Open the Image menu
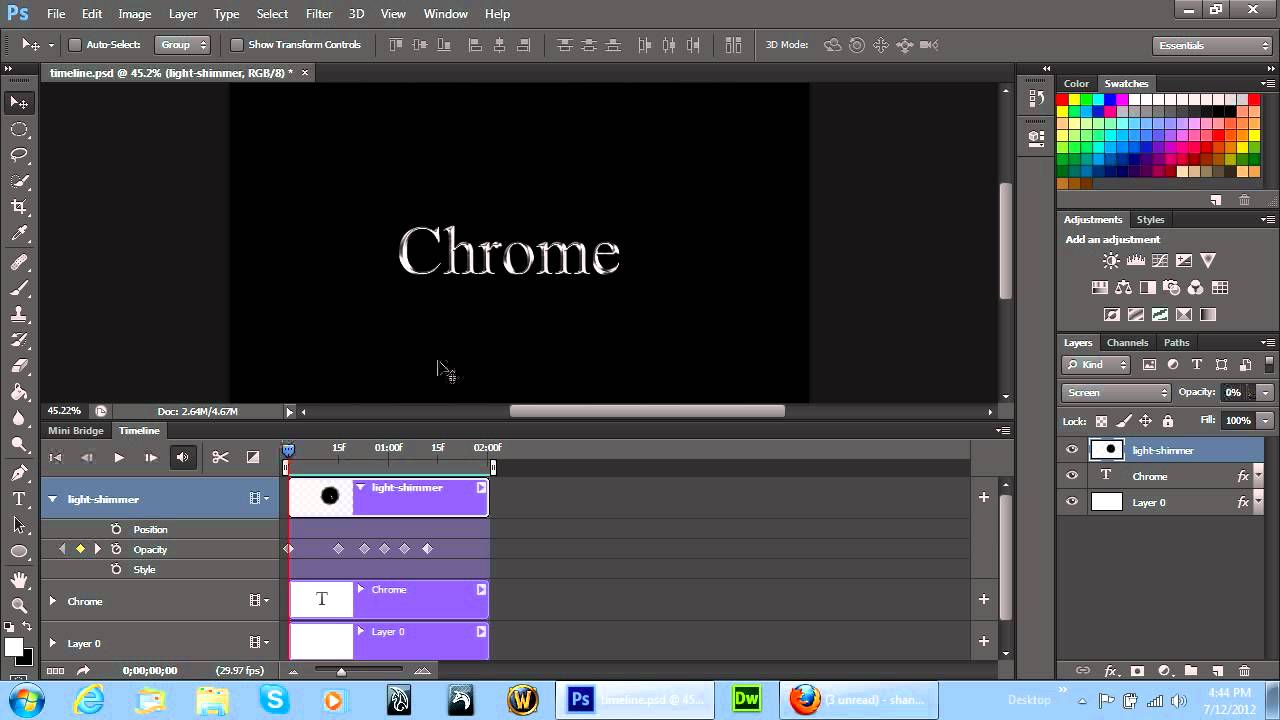This screenshot has width=1280, height=720. (135, 14)
